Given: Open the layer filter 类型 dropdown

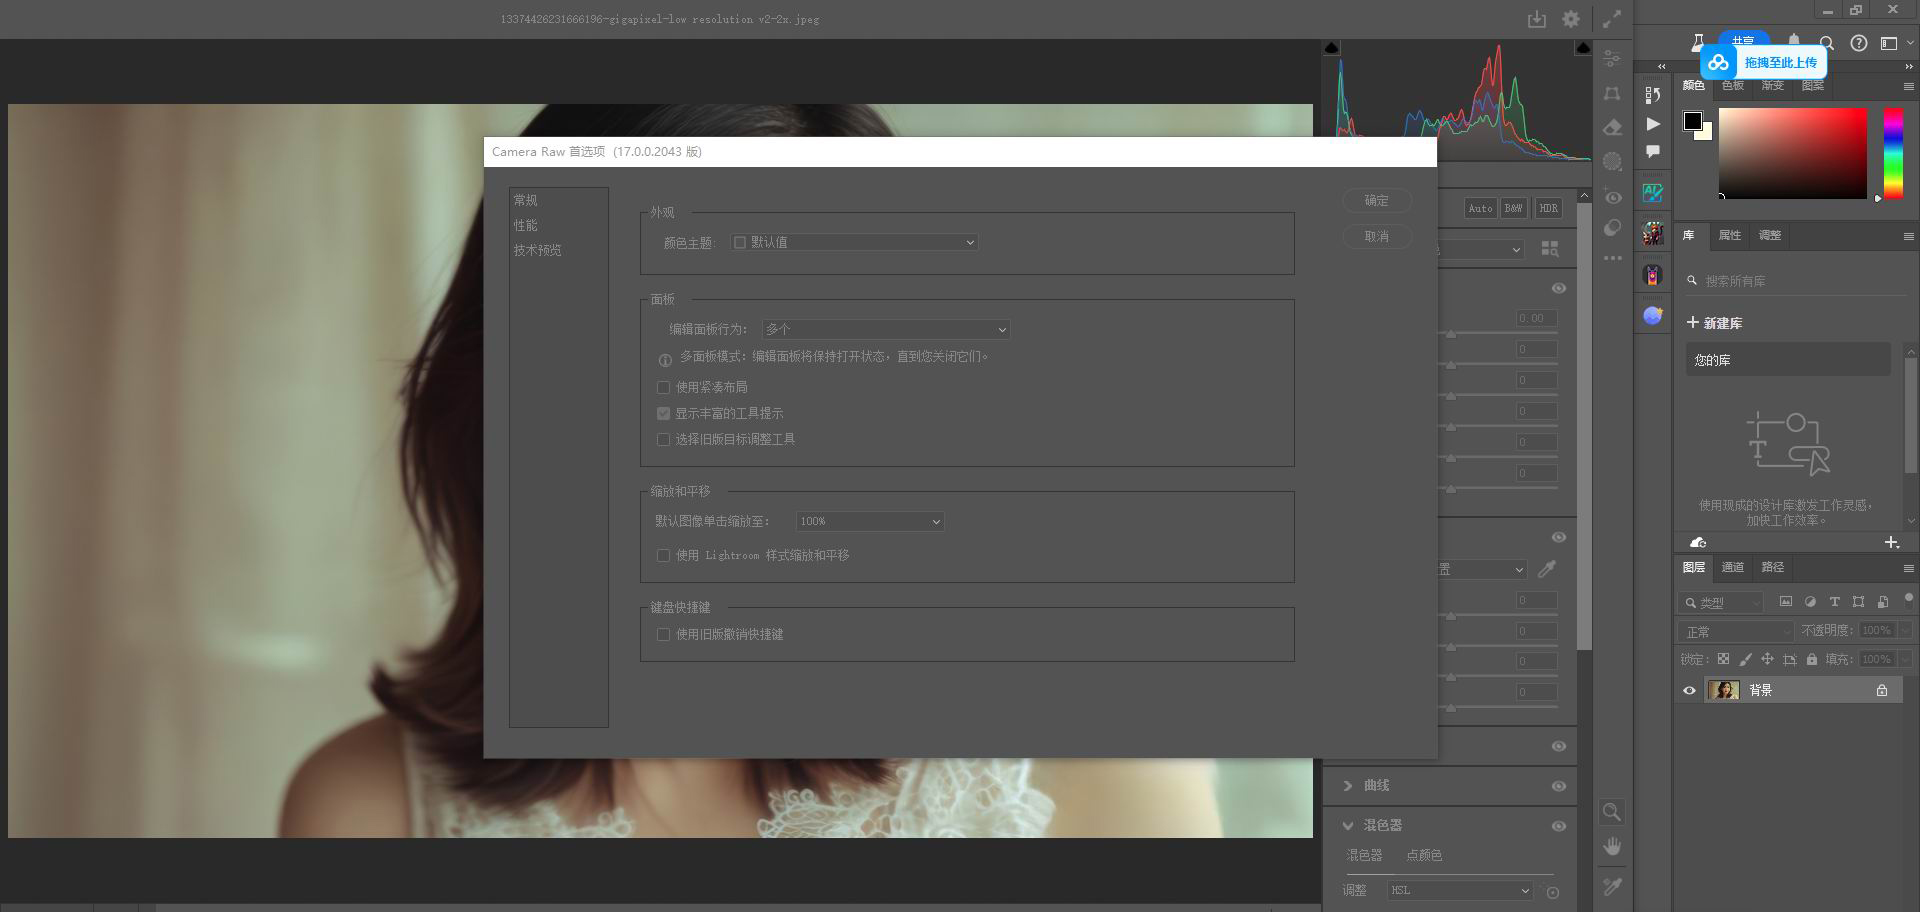Looking at the screenshot, I should (1720, 602).
